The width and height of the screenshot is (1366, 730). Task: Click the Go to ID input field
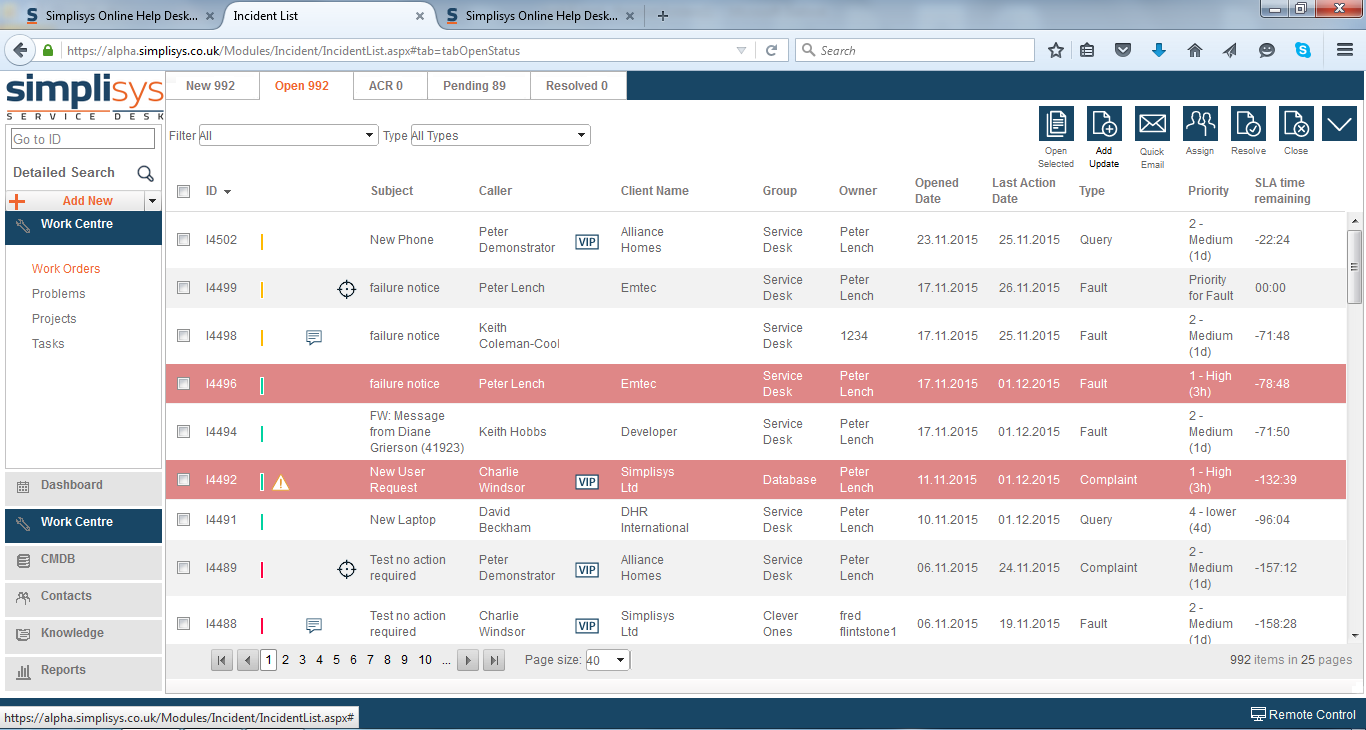coord(82,139)
